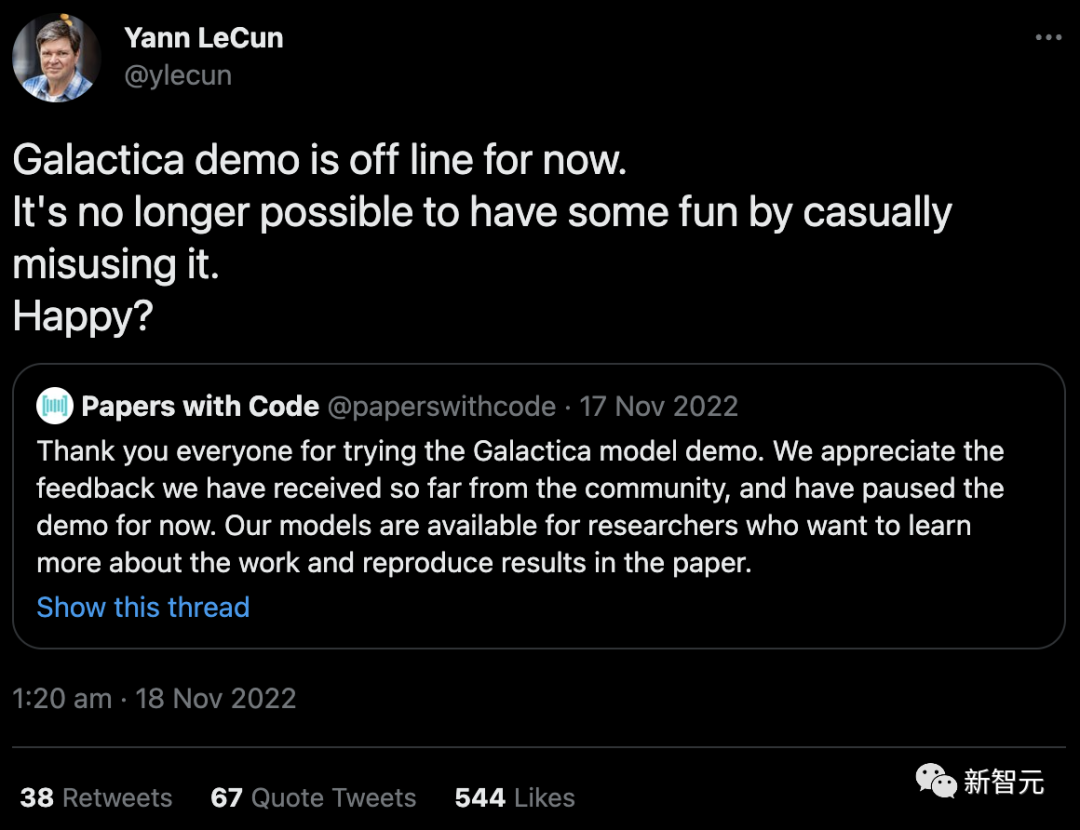
Task: Click Yann LeCun's profile avatar photo
Action: 56,58
